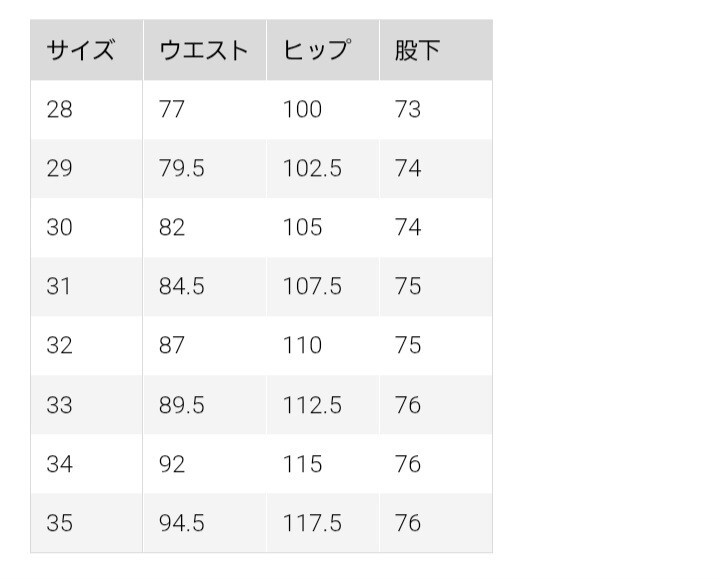This screenshot has width=720, height=579.
Task: Click waist value 92
Action: (172, 464)
